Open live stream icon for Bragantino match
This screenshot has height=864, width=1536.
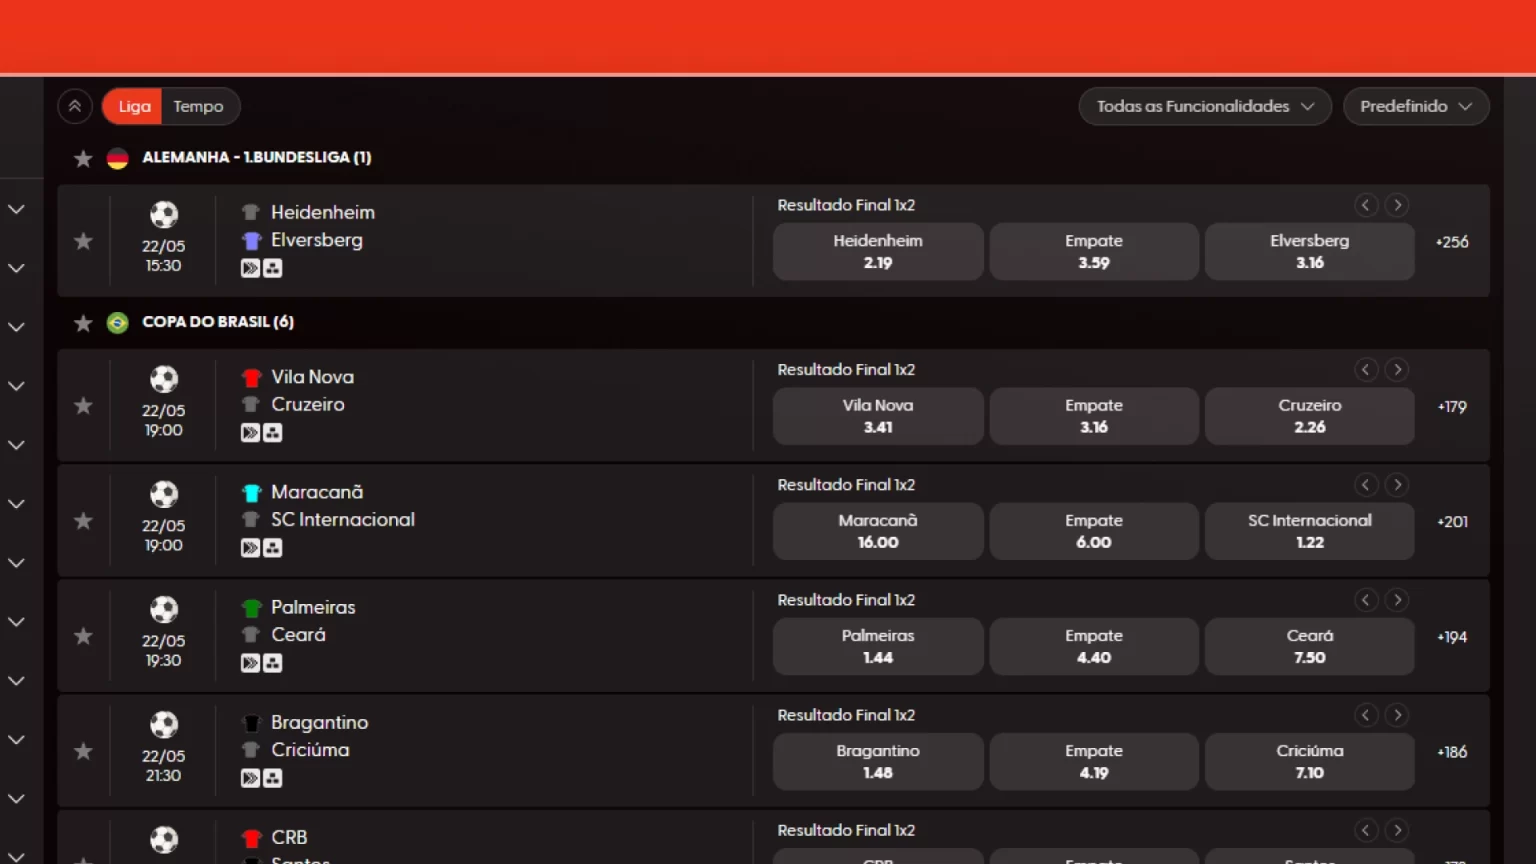[250, 778]
